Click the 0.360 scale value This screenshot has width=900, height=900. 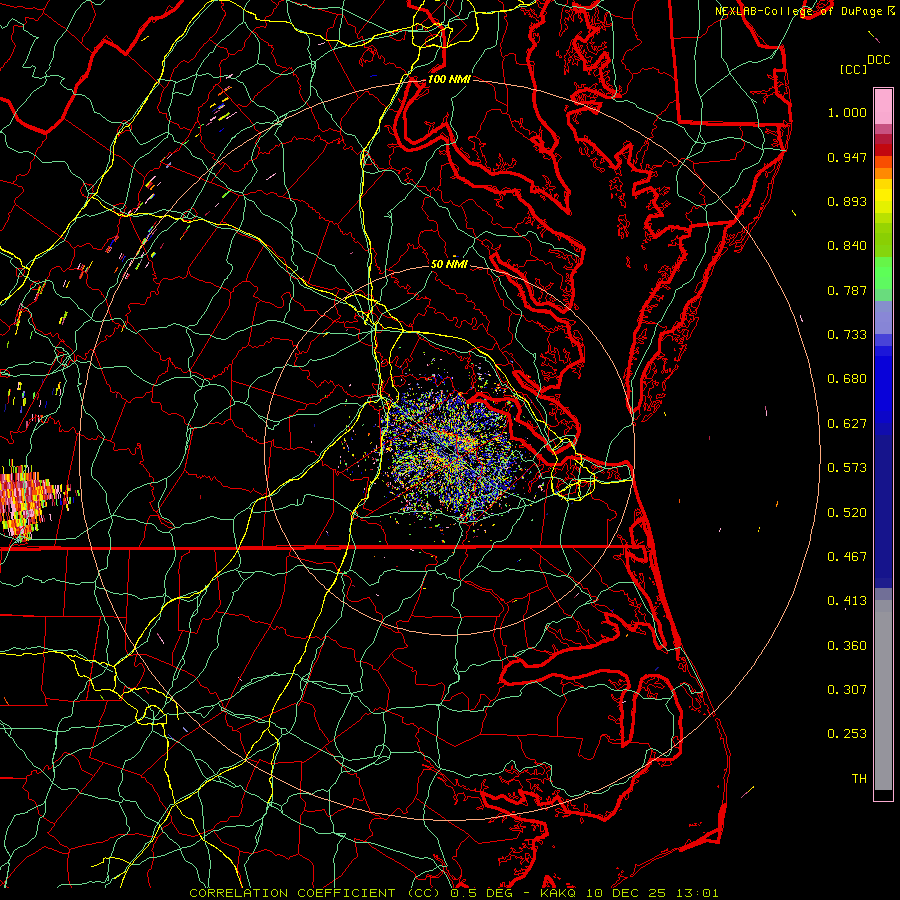pos(847,646)
